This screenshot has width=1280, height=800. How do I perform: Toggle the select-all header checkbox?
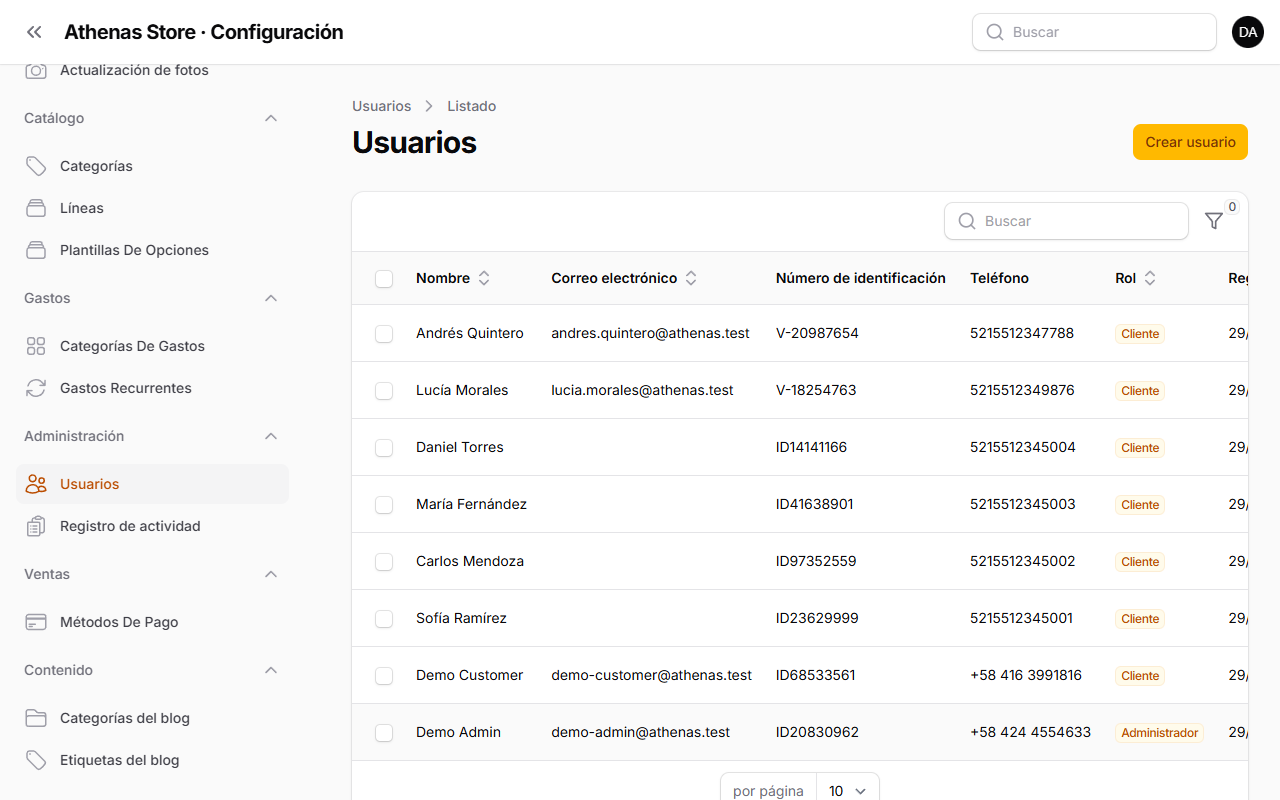pos(384,279)
